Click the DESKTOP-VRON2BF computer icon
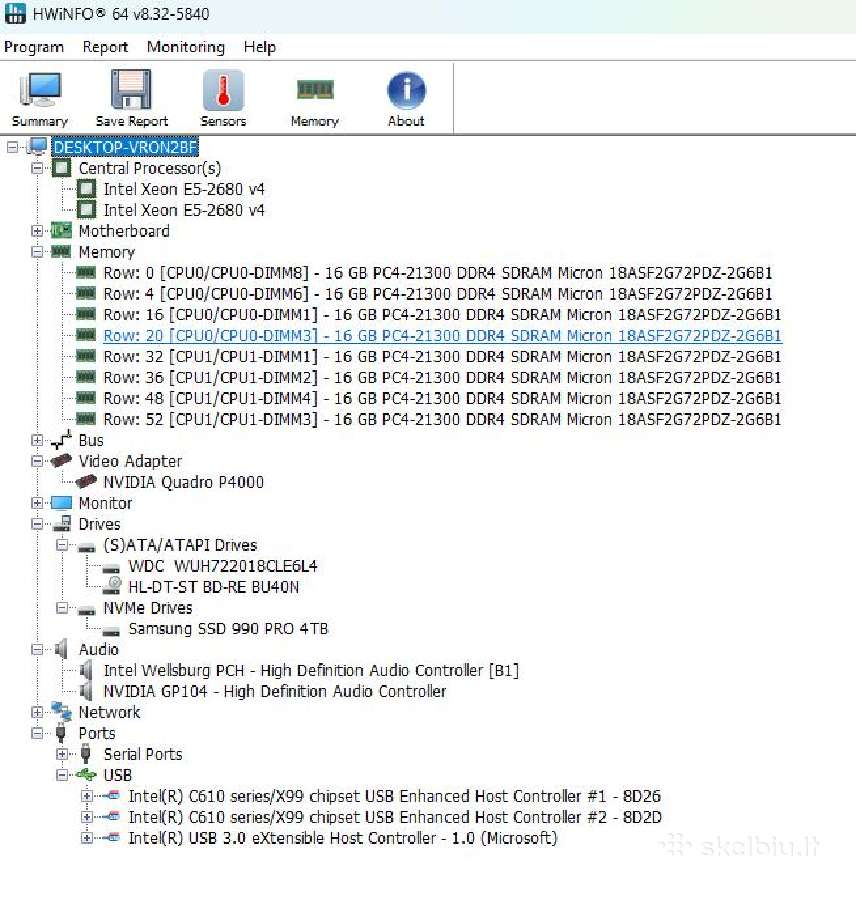Viewport: 856px width, 900px height. coord(37,146)
